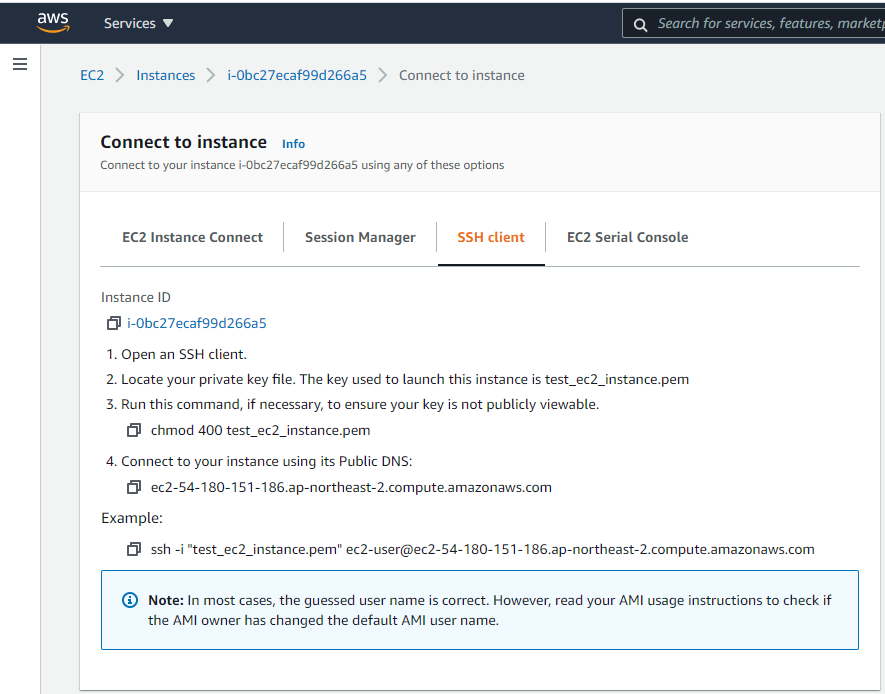This screenshot has width=885, height=694.
Task: Click the 'Instance ID' label
Action: click(x=135, y=297)
